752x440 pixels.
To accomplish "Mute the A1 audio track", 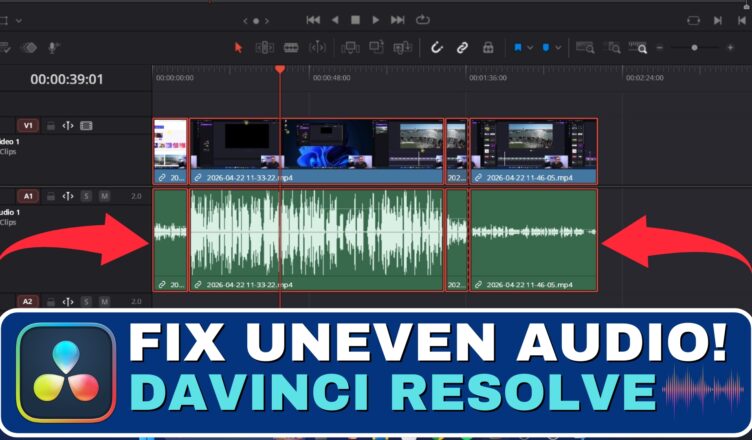I will point(104,196).
